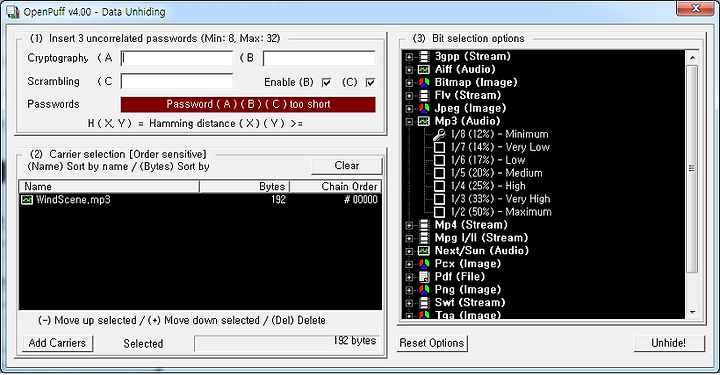Check the 1/6 (17%) Low option
Screen dimensions: 720x375
(x=439, y=160)
